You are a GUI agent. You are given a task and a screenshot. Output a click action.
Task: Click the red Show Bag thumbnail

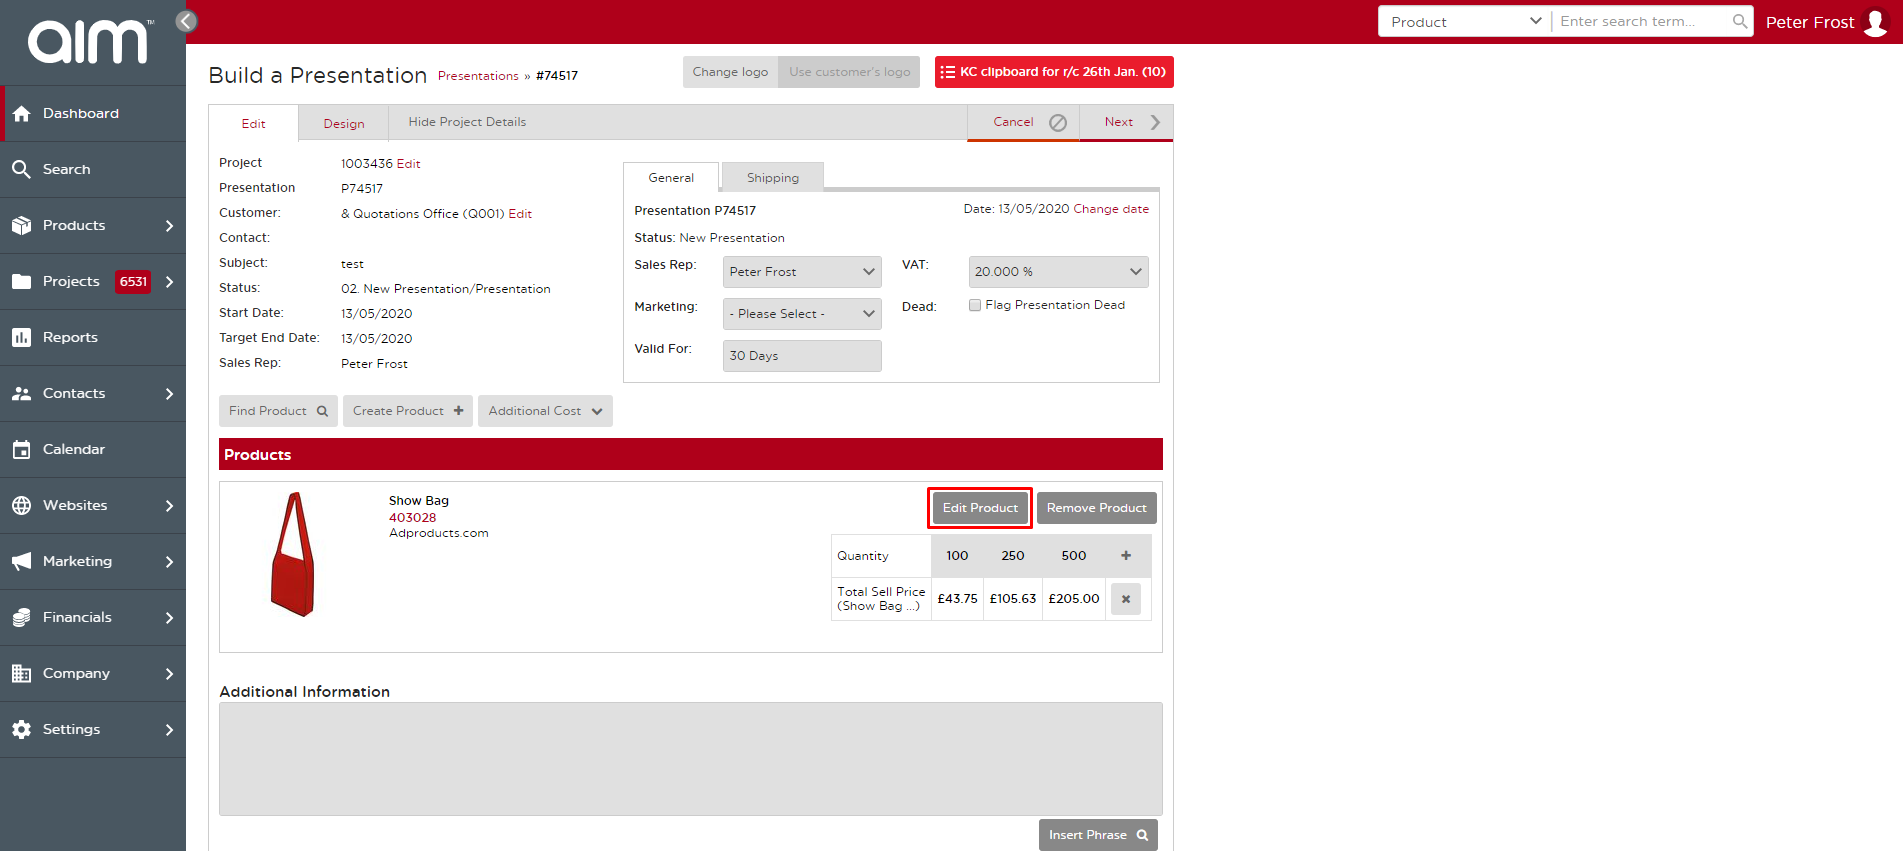(293, 554)
